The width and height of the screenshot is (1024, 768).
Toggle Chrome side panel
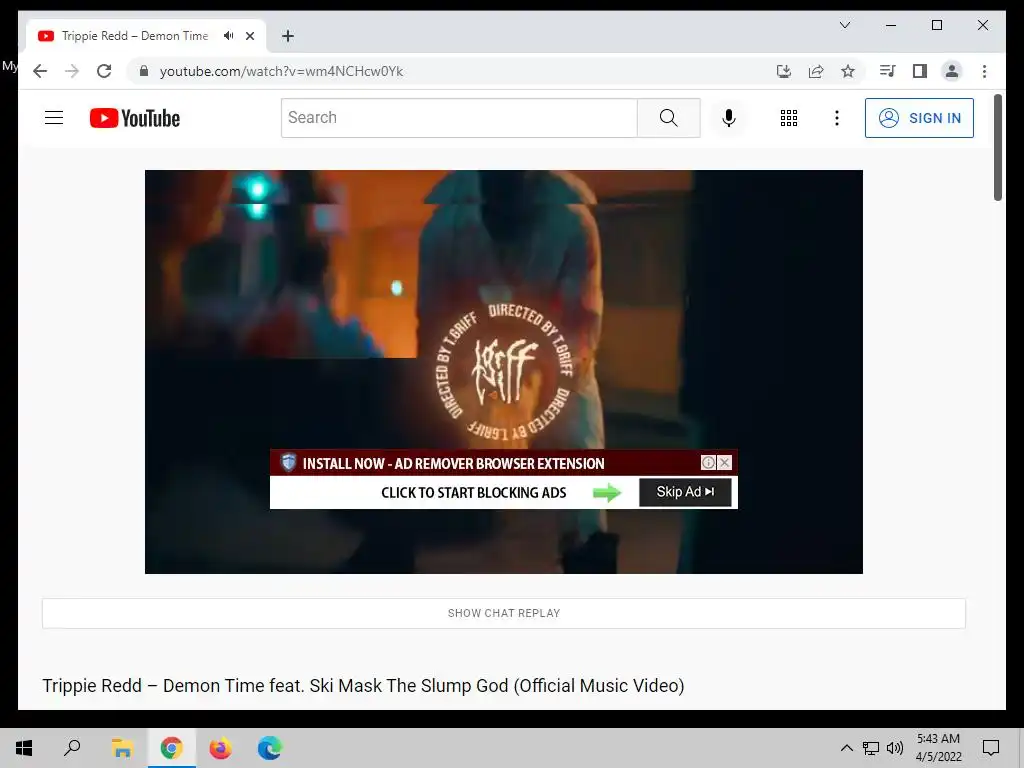(920, 71)
